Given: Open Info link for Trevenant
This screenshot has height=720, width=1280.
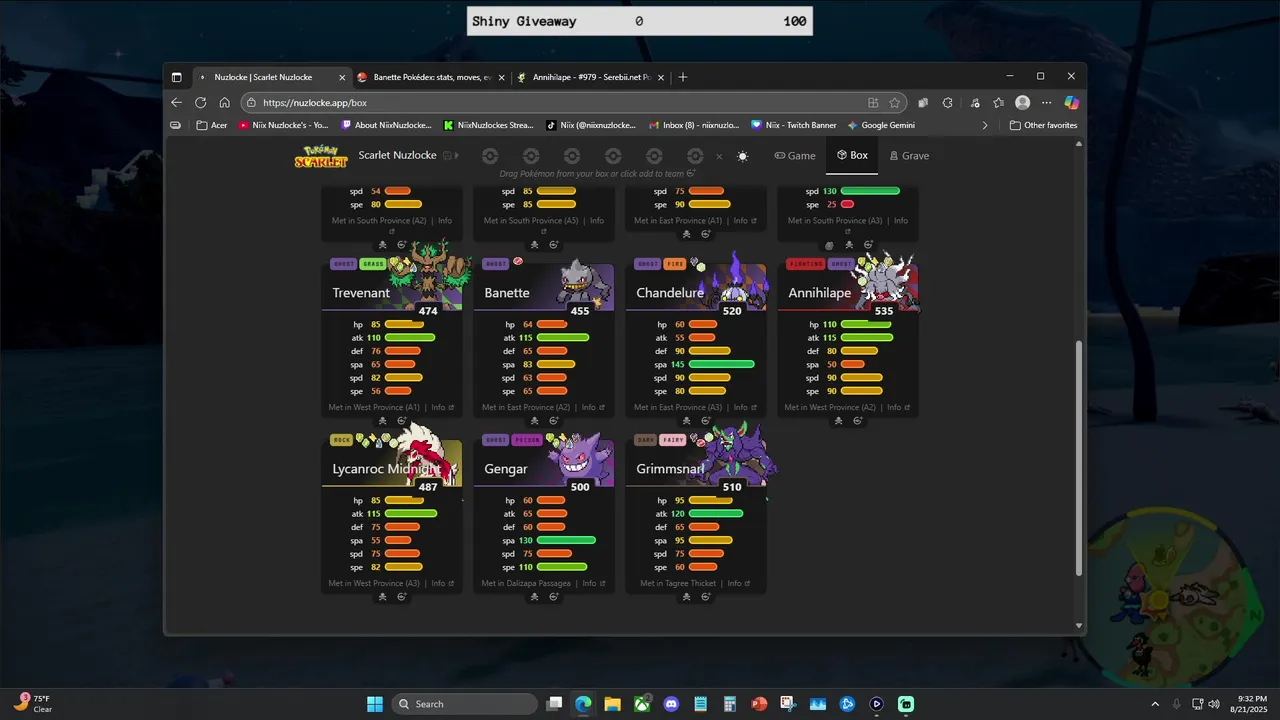Looking at the screenshot, I should (442, 407).
